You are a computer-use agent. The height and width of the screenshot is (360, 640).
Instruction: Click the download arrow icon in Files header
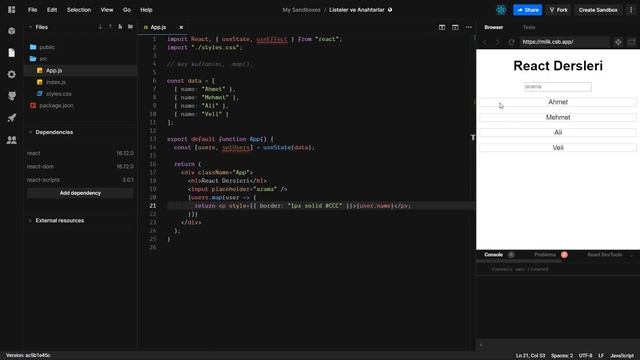click(x=100, y=27)
